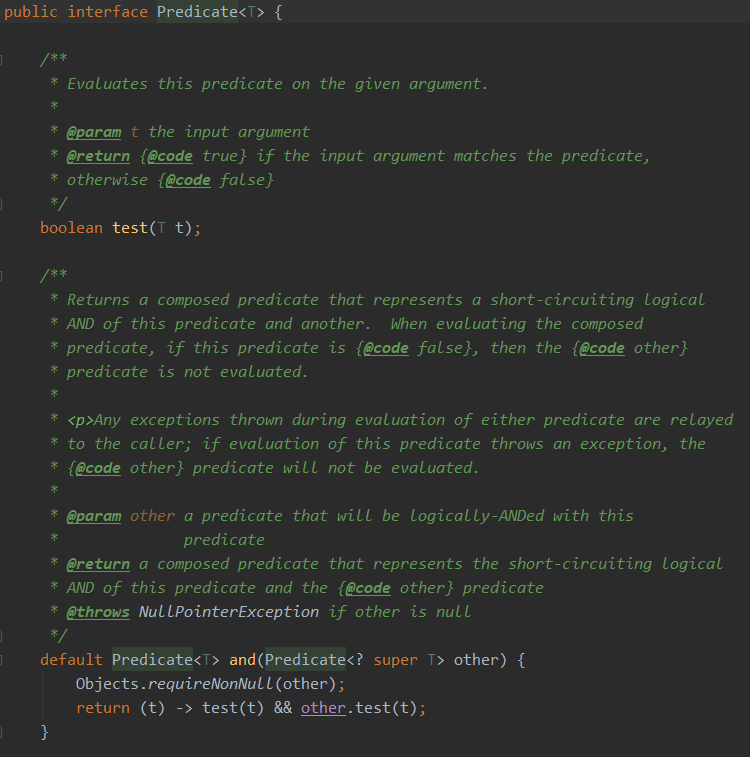Click 'evaluated.' in 'predicate is not evaluated.'
This screenshot has height=757, width=750.
click(264, 372)
